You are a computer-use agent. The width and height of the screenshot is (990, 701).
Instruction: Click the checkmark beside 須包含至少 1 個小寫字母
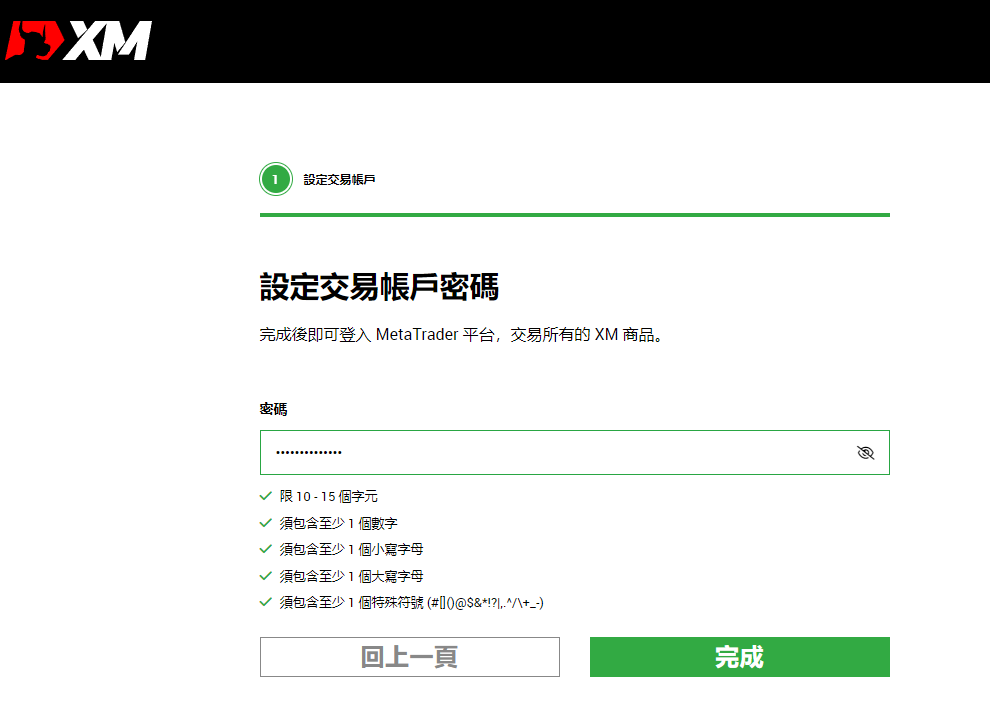[x=267, y=549]
